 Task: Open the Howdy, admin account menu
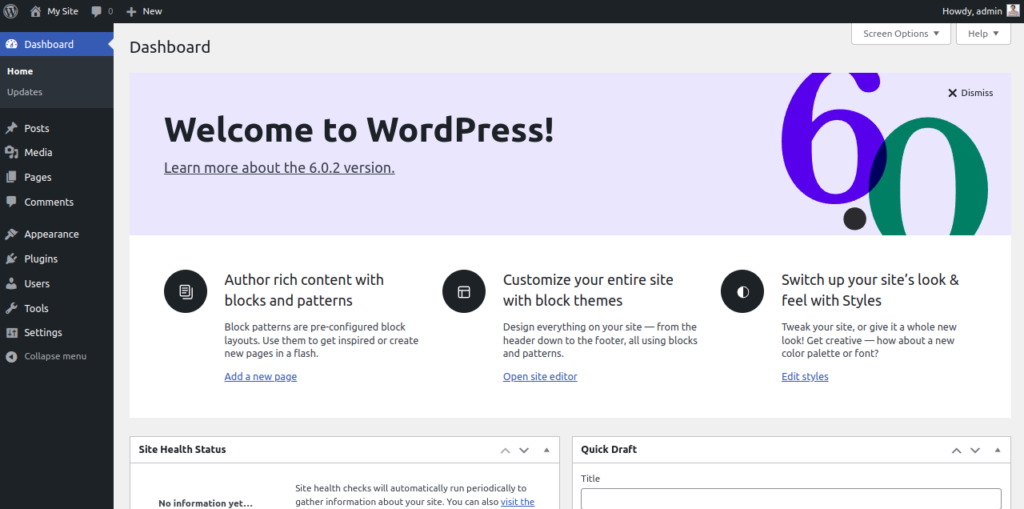(x=980, y=11)
